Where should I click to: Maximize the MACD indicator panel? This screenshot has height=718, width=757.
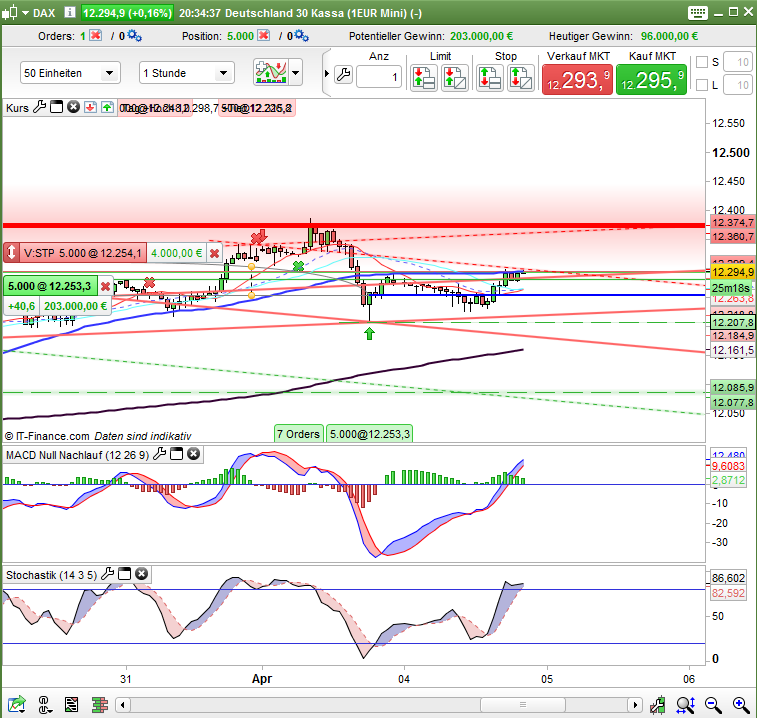coord(177,454)
